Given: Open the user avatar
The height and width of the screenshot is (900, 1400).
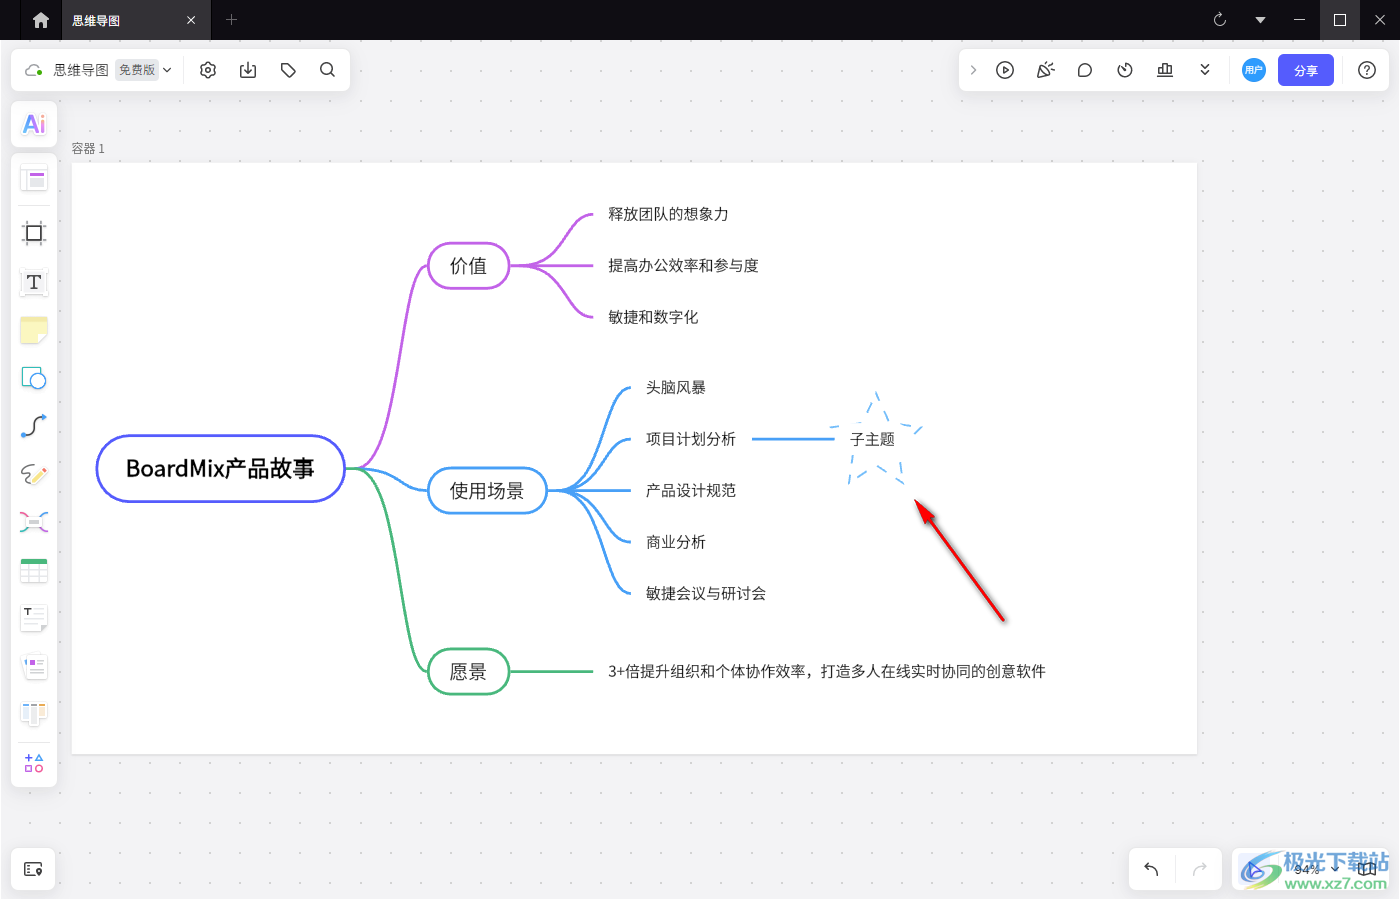Looking at the screenshot, I should 1254,70.
